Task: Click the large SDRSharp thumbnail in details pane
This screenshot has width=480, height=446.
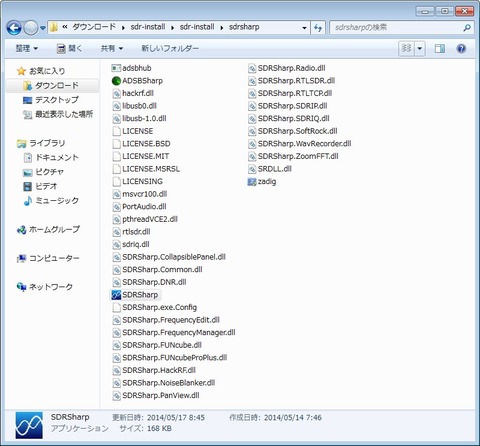Action: [29, 425]
